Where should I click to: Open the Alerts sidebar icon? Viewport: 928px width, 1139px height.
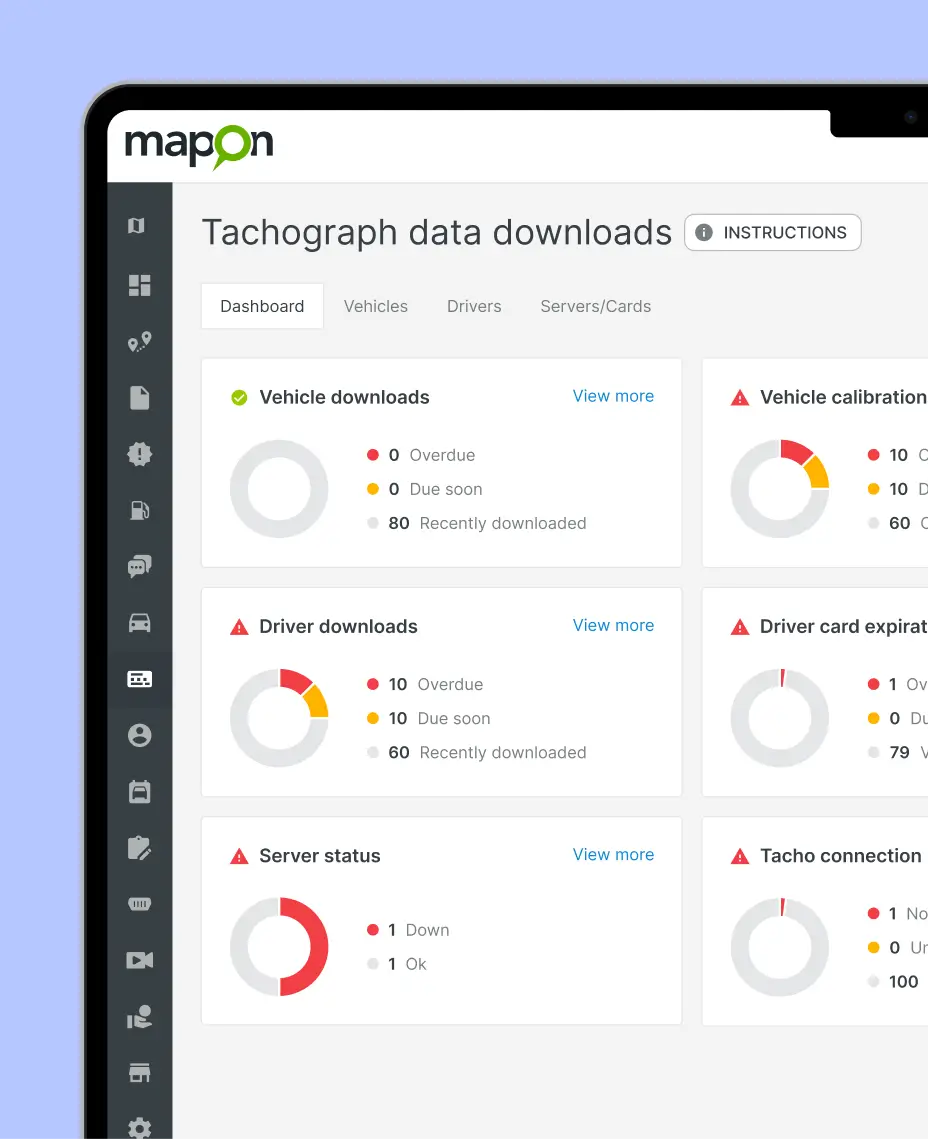click(x=140, y=454)
